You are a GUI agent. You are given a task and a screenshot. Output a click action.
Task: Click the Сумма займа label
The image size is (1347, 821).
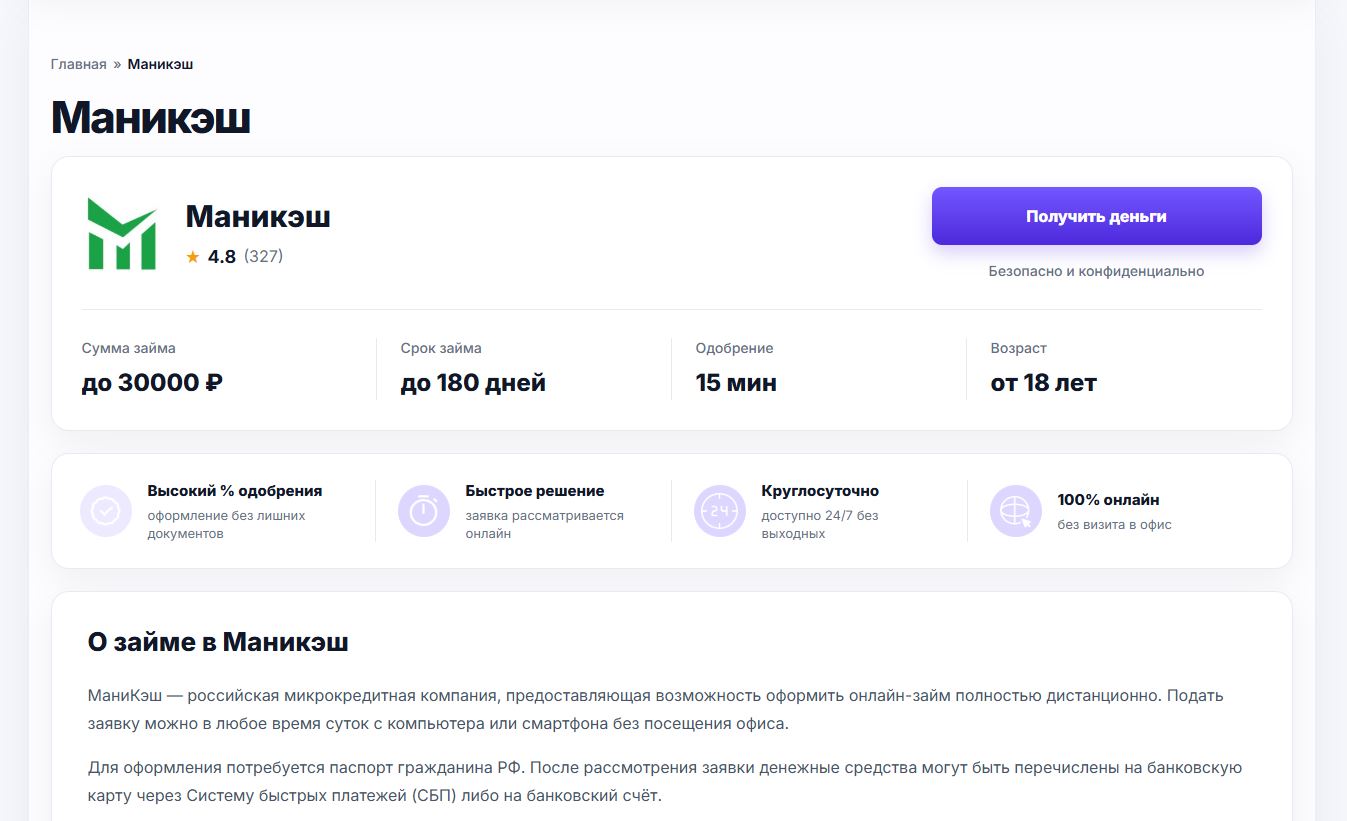tap(129, 348)
